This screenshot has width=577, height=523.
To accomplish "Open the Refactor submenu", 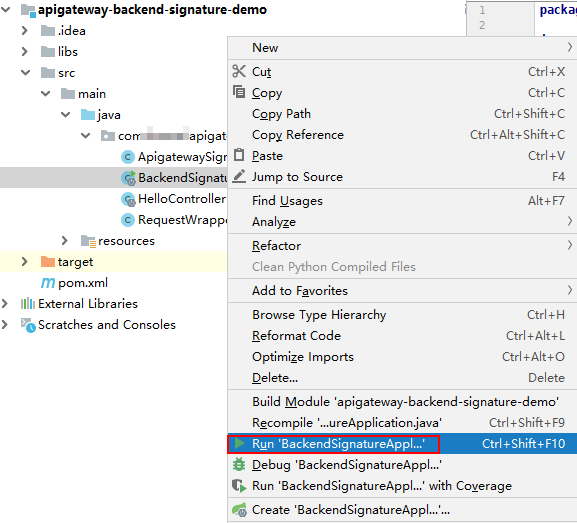I will pos(402,245).
